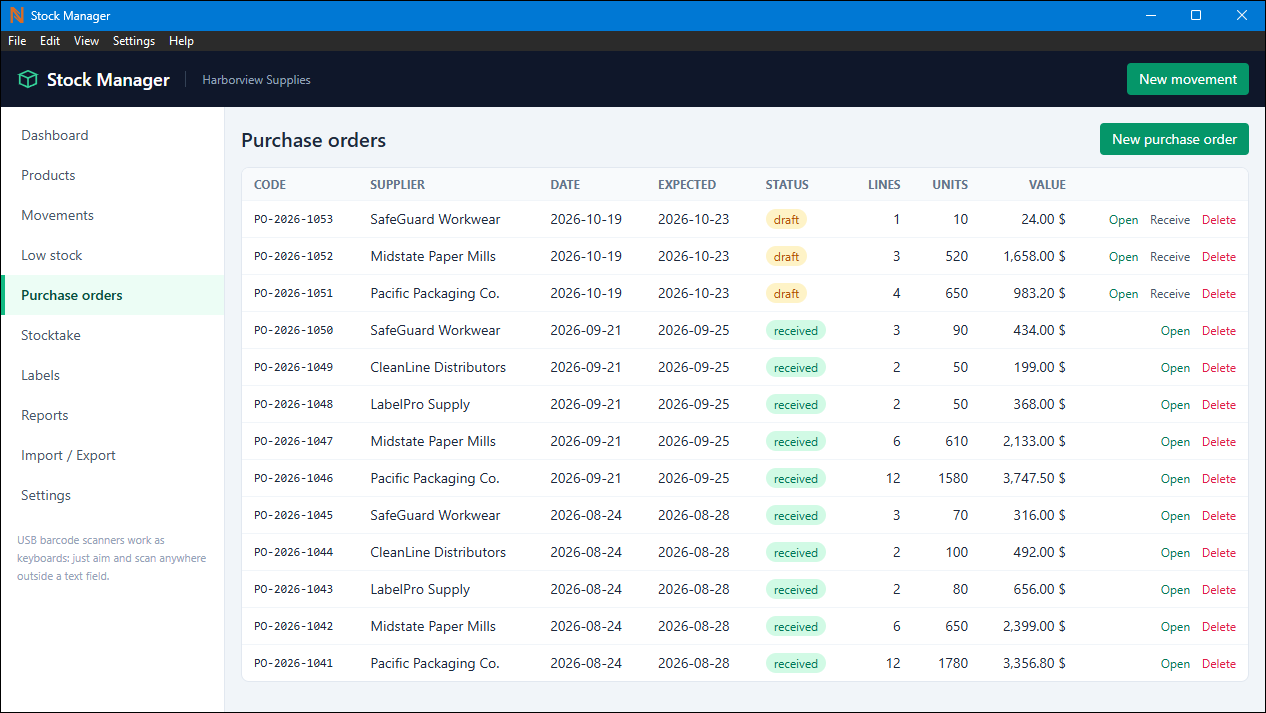Open purchase order PO-2026-1043
This screenshot has height=713, width=1266.
[x=1175, y=590]
